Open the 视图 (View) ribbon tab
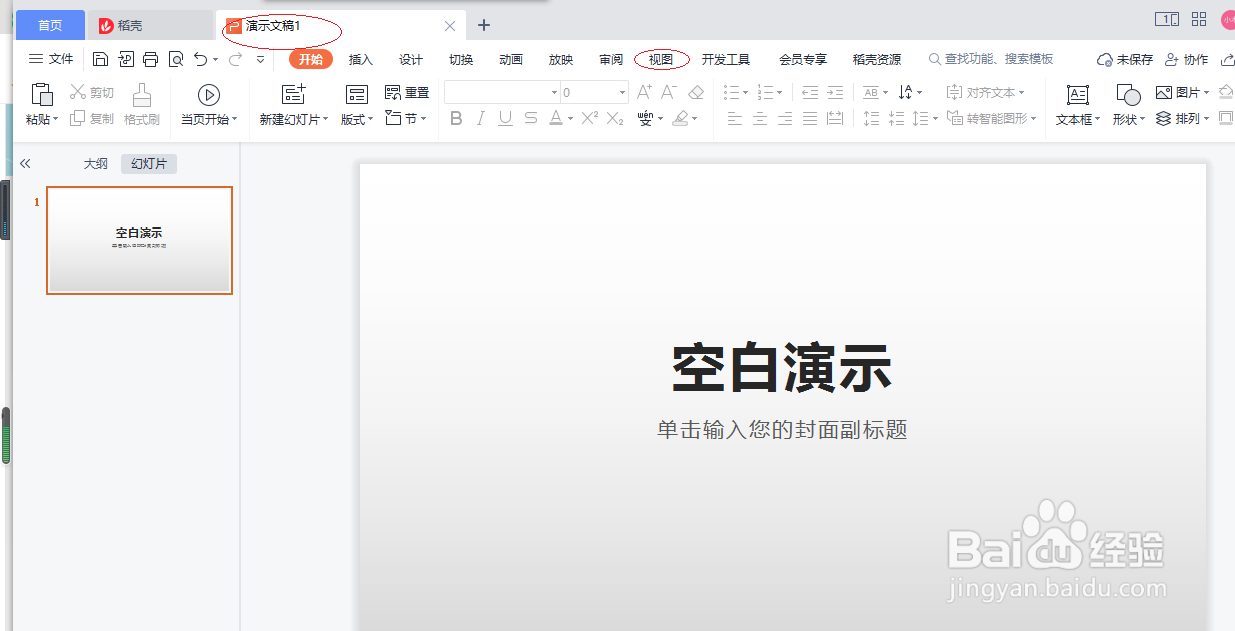The width and height of the screenshot is (1235, 631). coord(660,59)
